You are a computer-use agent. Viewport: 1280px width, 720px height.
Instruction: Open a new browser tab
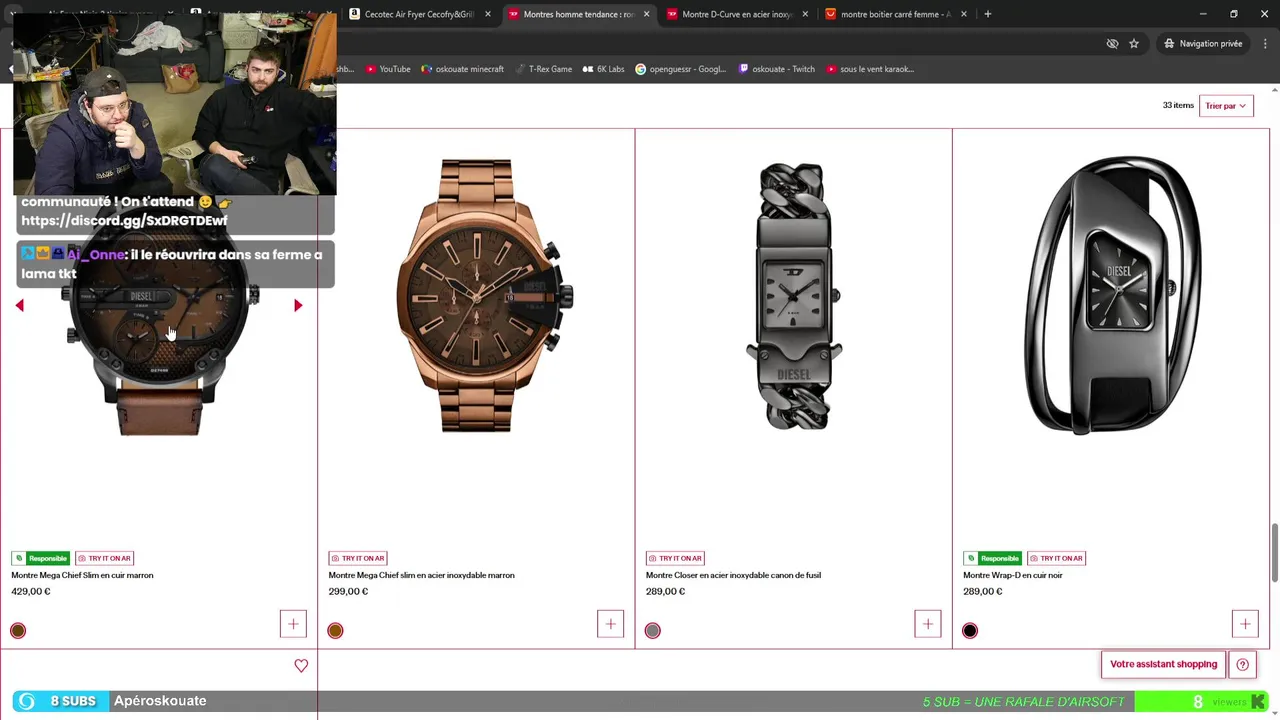click(x=987, y=14)
